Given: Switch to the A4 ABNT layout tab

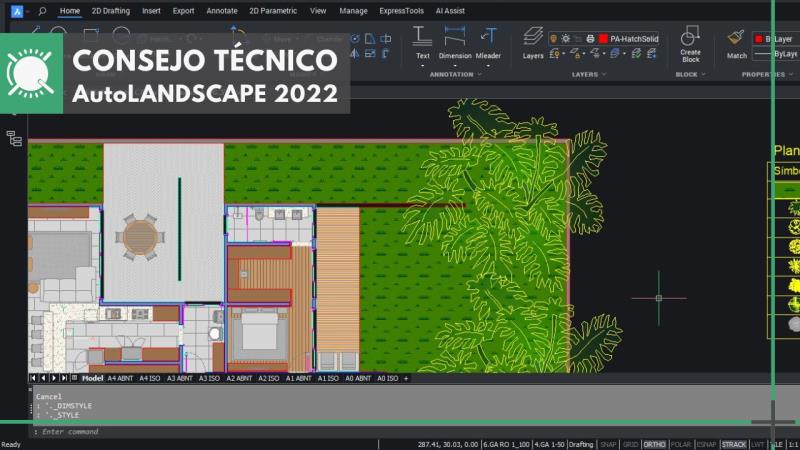Looking at the screenshot, I should [120, 378].
